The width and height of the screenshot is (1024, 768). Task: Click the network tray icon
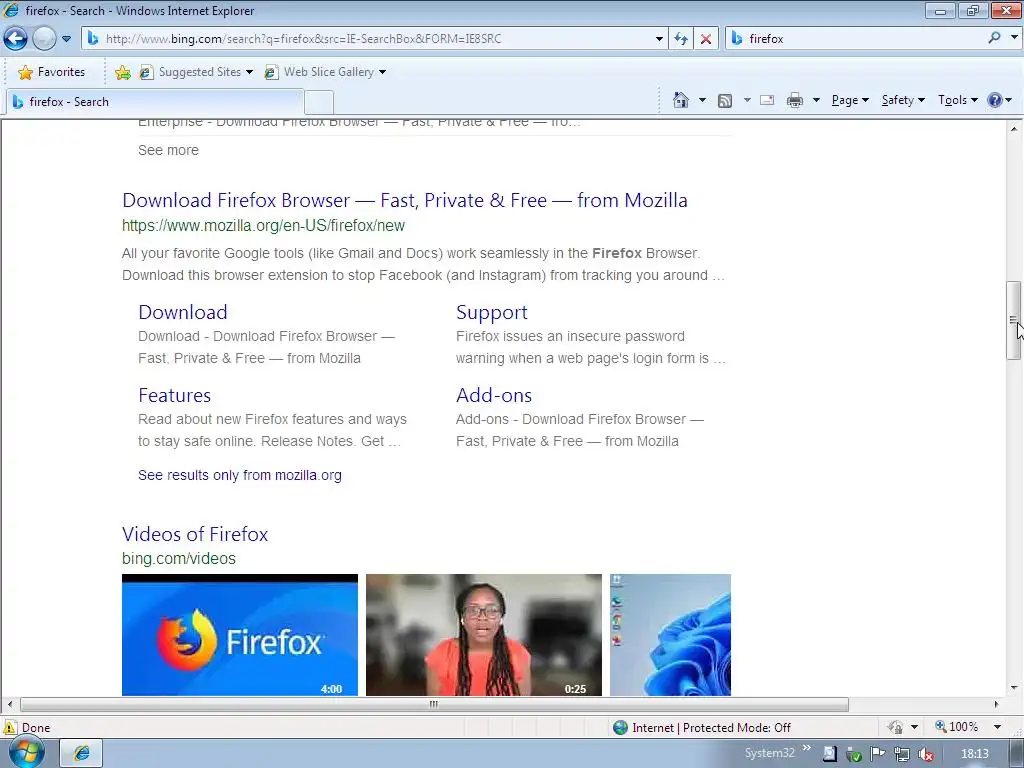click(901, 754)
